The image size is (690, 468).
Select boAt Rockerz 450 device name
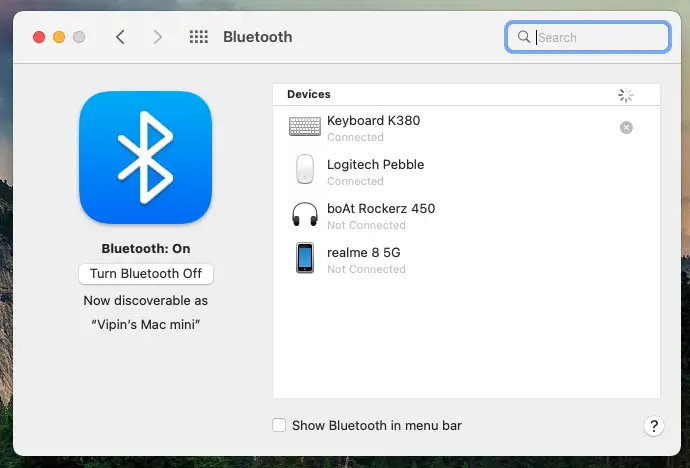click(x=381, y=208)
